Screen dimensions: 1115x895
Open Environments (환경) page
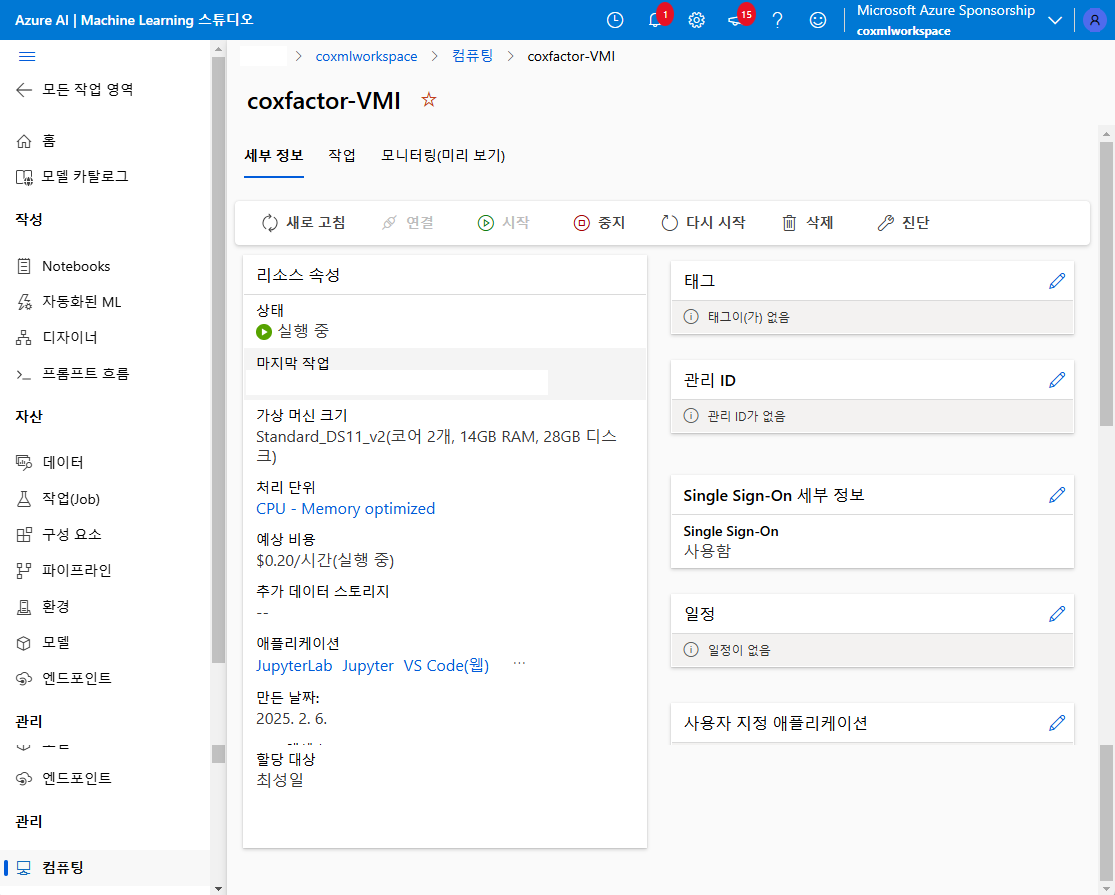pos(43,606)
